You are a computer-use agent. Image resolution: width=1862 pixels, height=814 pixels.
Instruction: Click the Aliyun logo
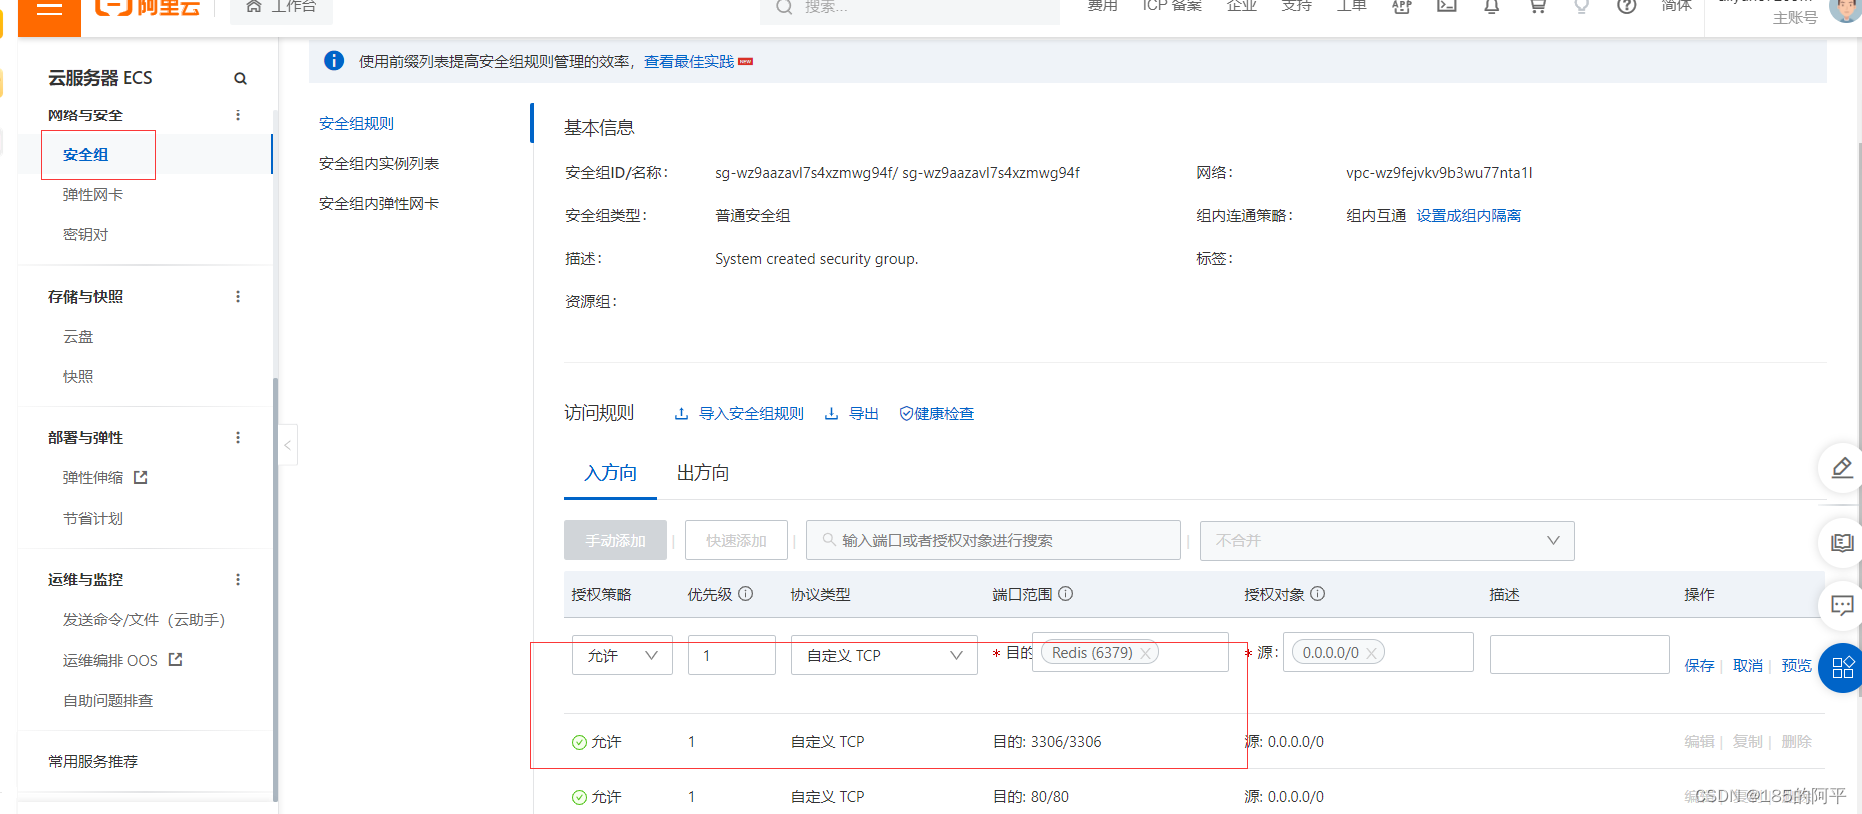pyautogui.click(x=147, y=7)
